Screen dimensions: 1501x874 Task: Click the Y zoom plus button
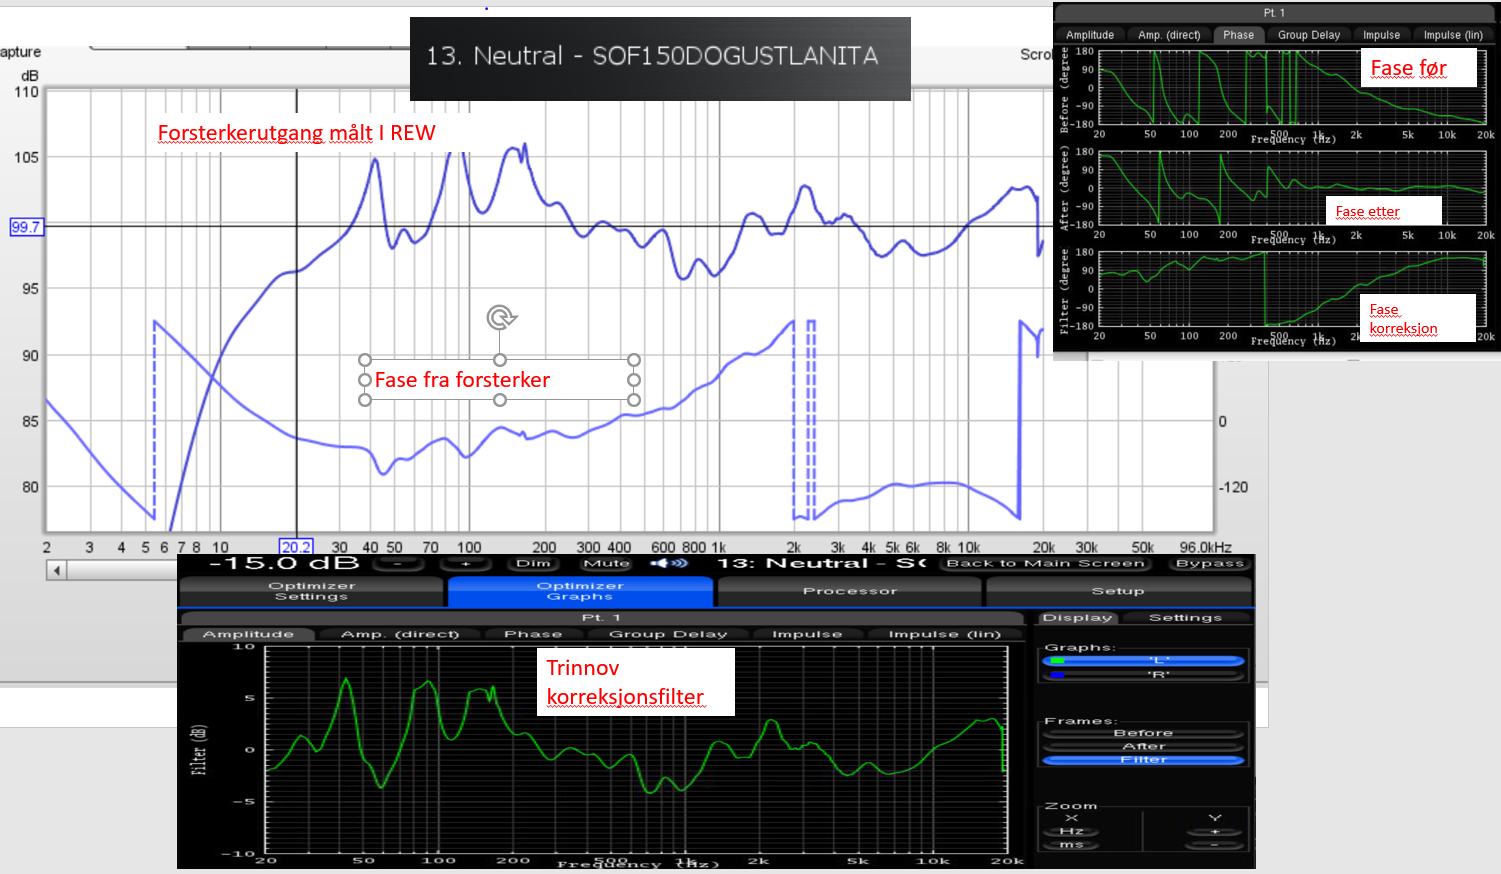pyautogui.click(x=1215, y=831)
